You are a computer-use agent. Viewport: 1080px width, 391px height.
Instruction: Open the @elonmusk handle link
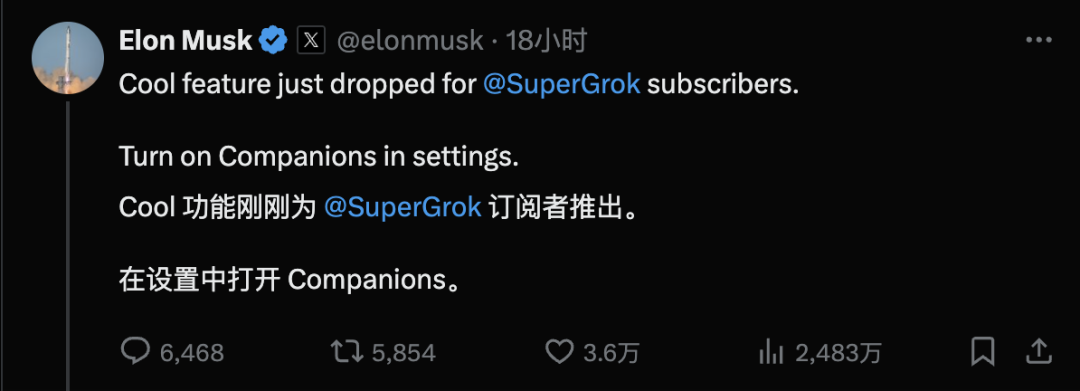click(410, 42)
